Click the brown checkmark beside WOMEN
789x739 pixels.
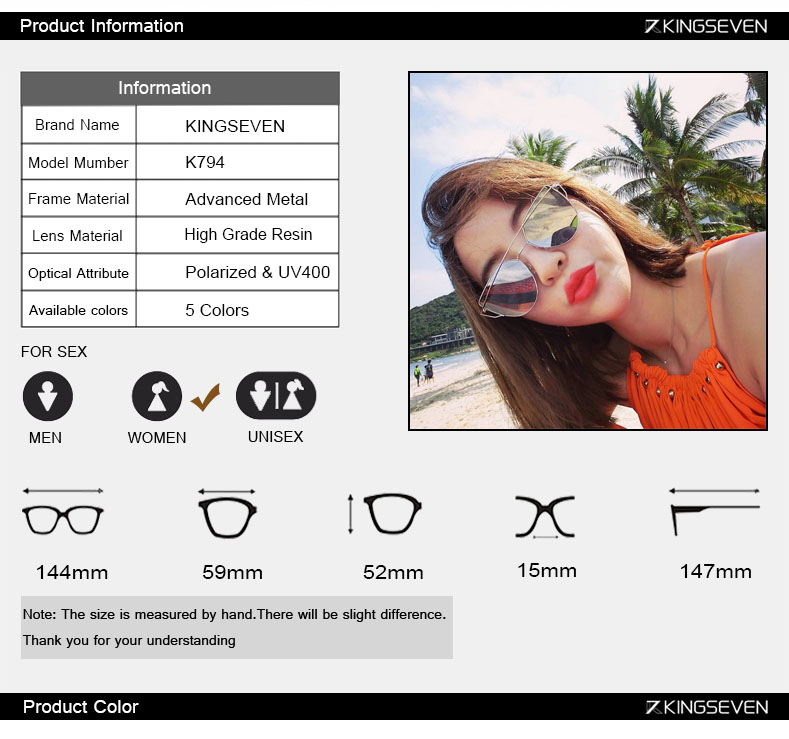coord(205,398)
